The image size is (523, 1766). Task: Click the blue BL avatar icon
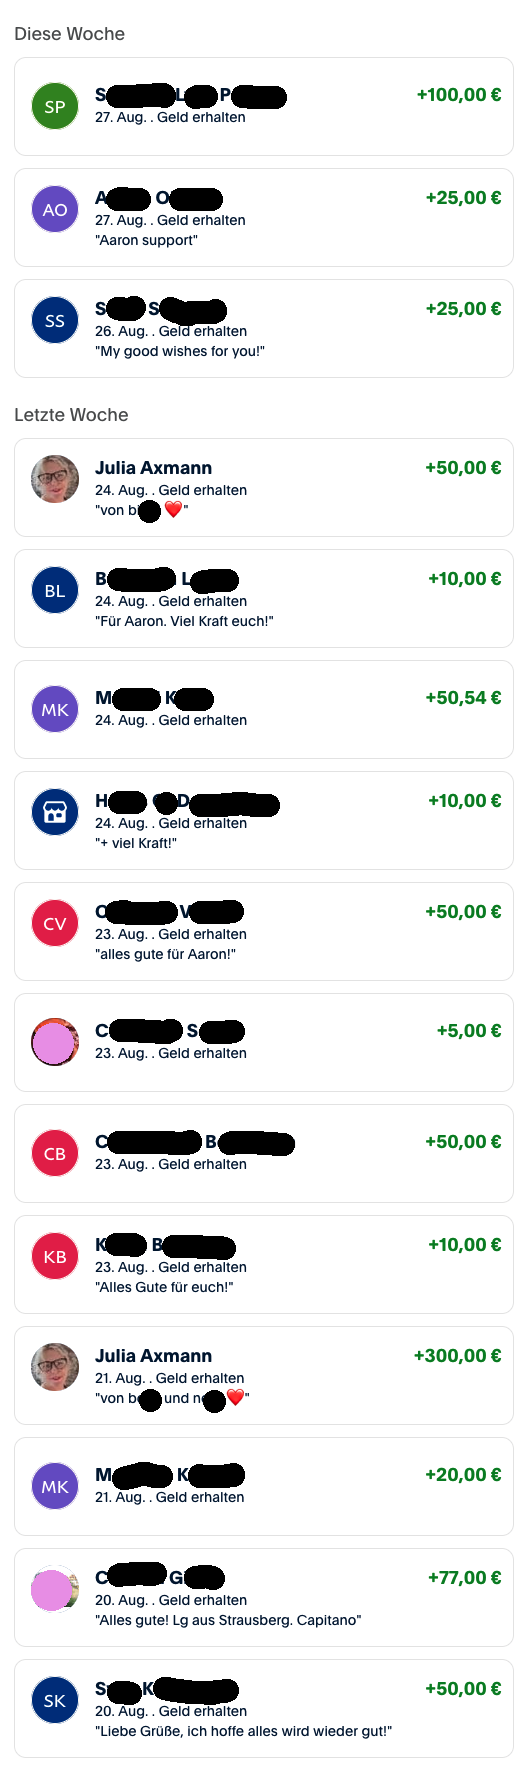pos(55,590)
